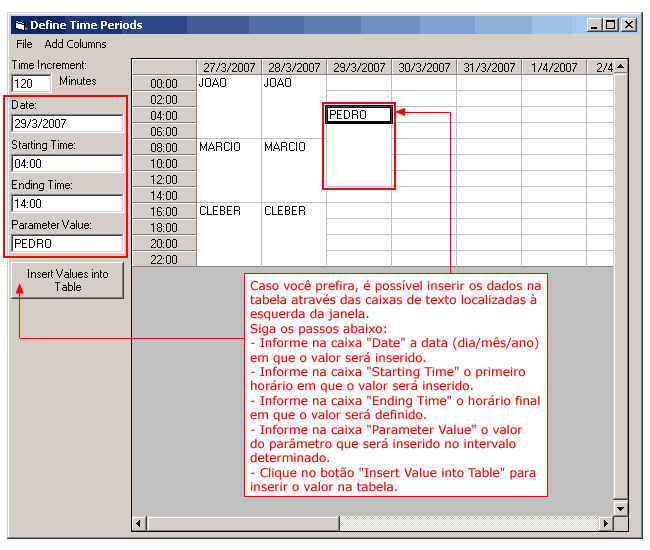Select the 10:00 row header
The image size is (650, 550).
click(x=164, y=163)
